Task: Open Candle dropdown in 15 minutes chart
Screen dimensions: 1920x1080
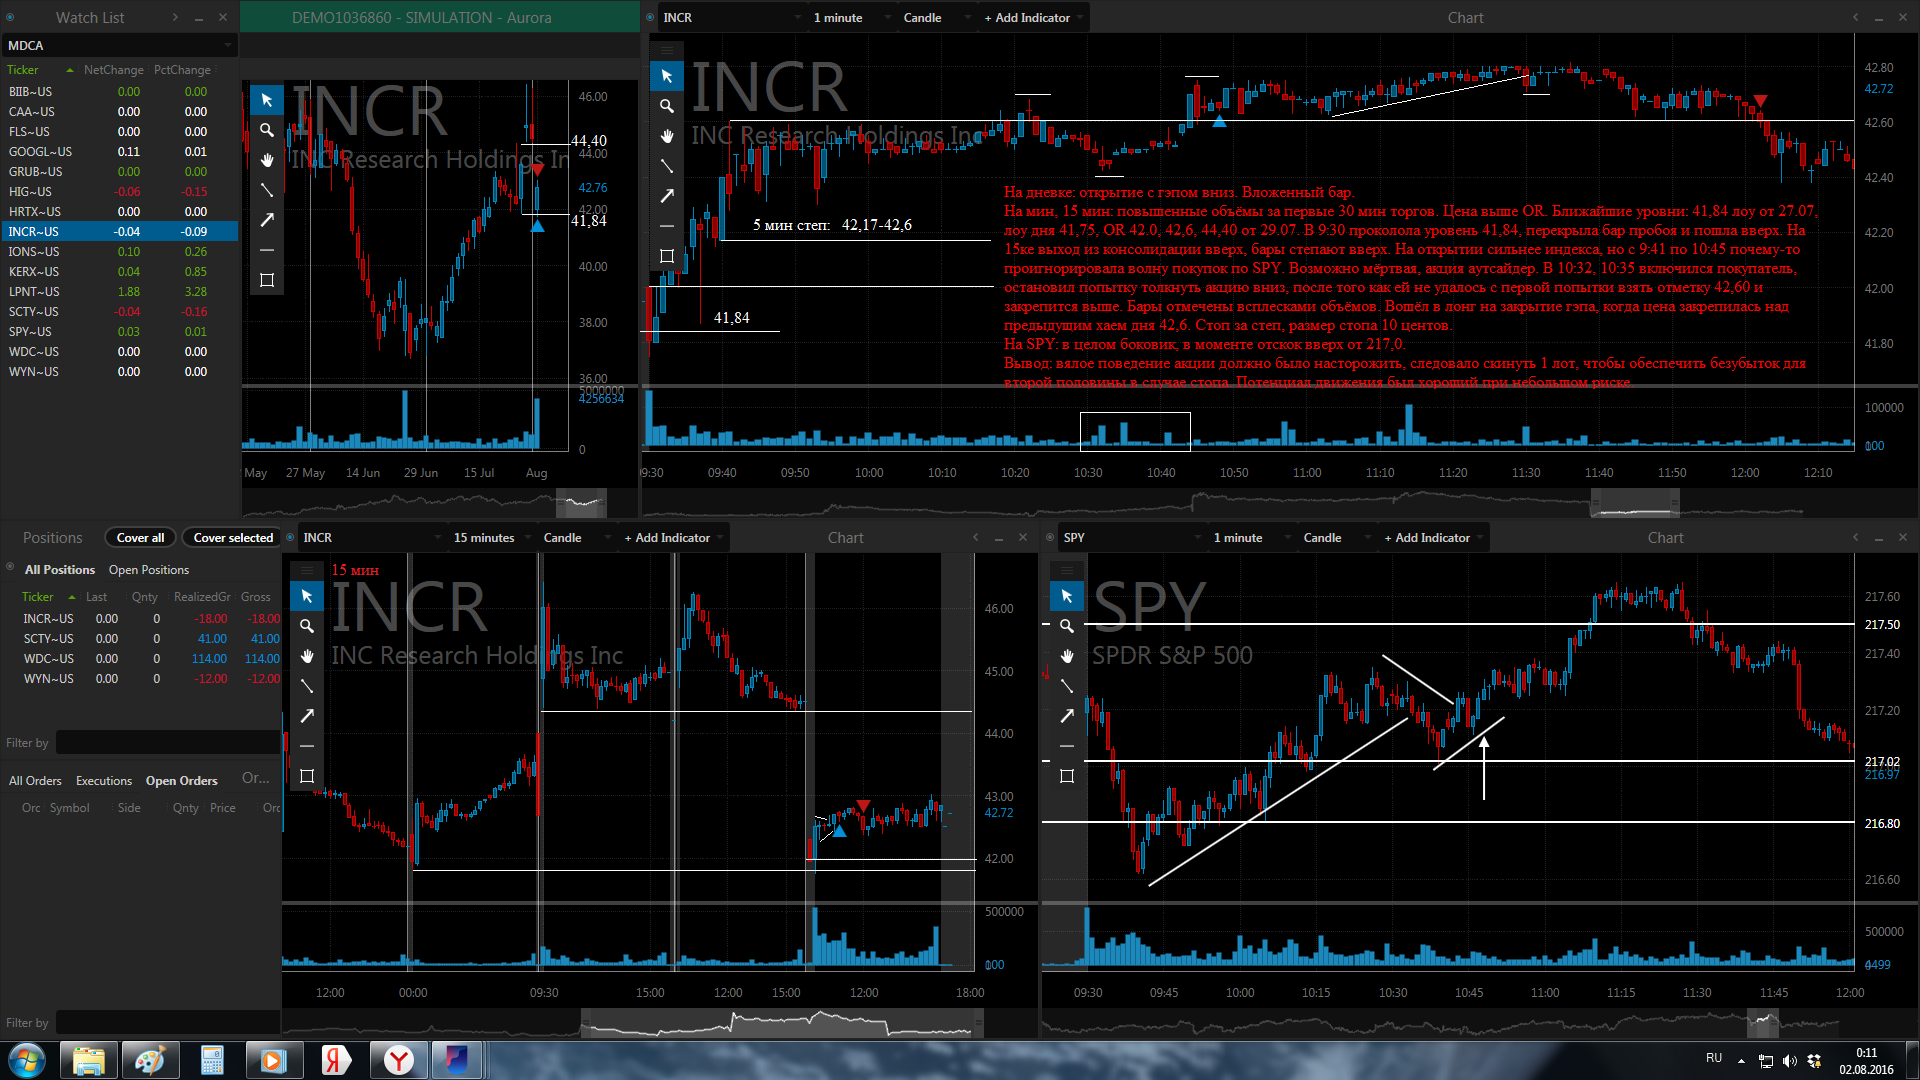Action: tap(576, 537)
